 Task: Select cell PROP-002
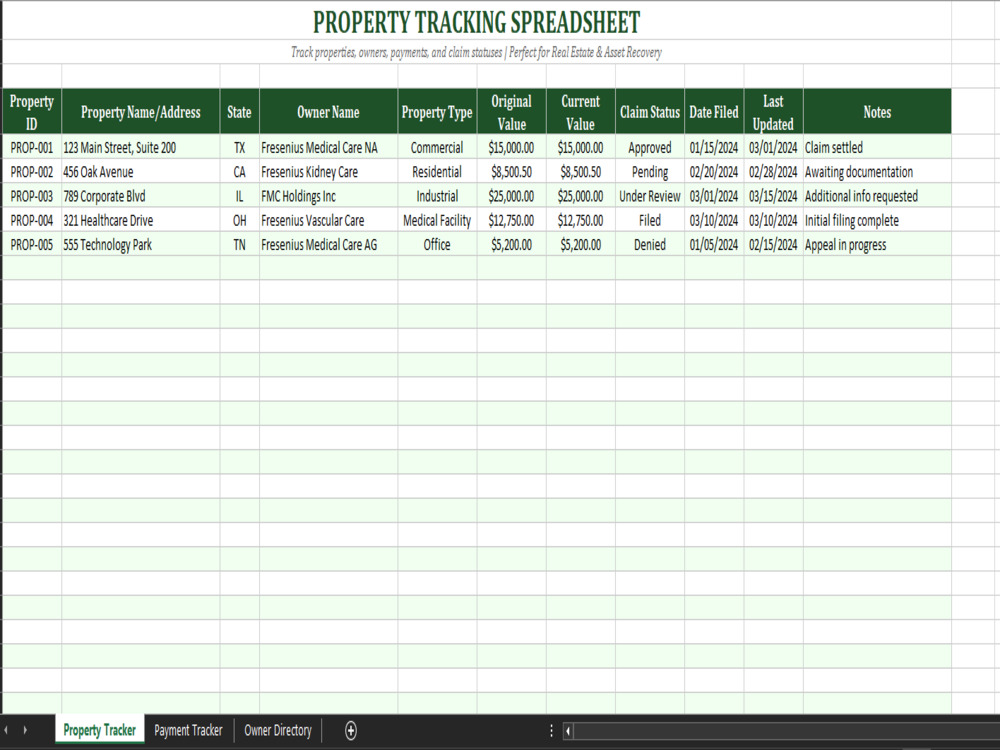click(x=31, y=172)
